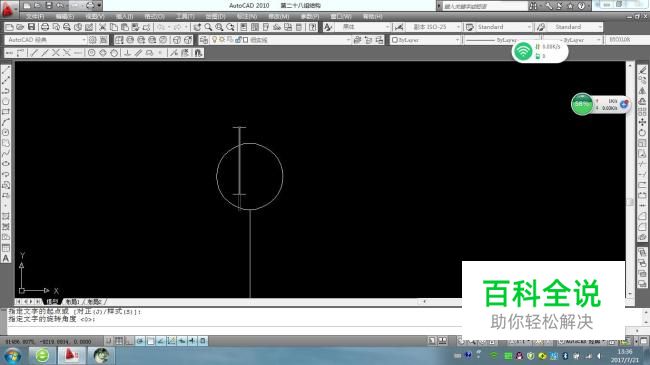650x365 pixels.
Task: Open the Linetype ByLayer dropdown
Action: point(501,40)
